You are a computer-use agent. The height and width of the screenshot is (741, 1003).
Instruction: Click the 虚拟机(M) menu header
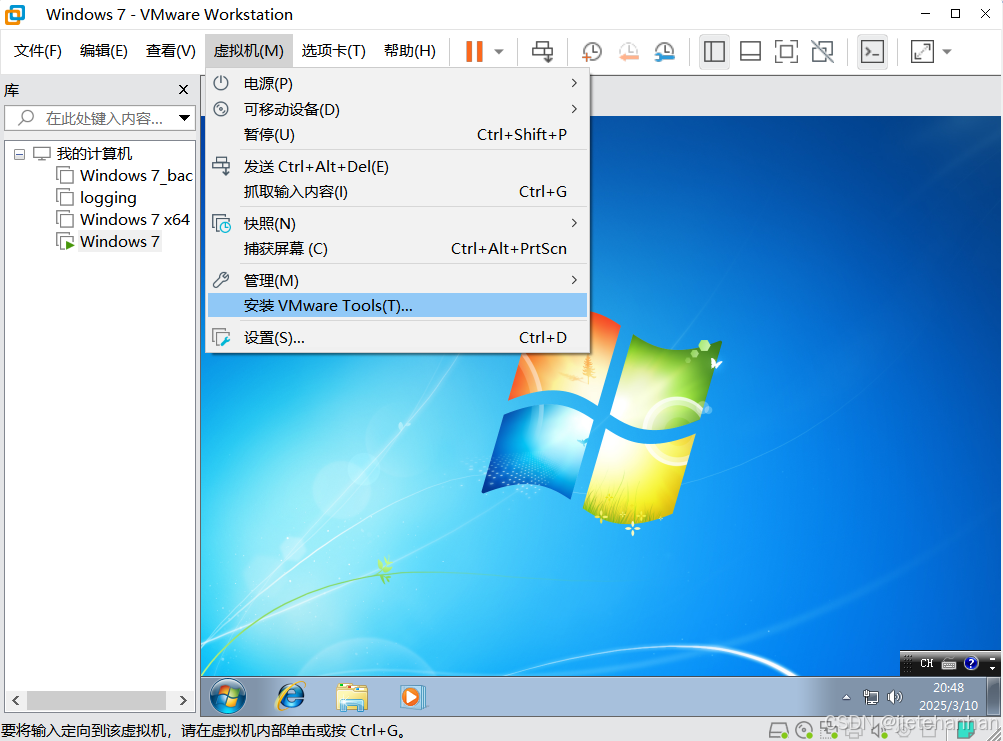pos(249,51)
